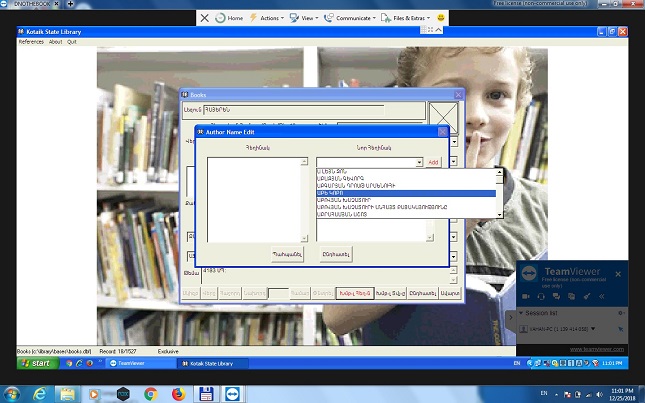Expand the Files & Extras menu

(x=410, y=18)
